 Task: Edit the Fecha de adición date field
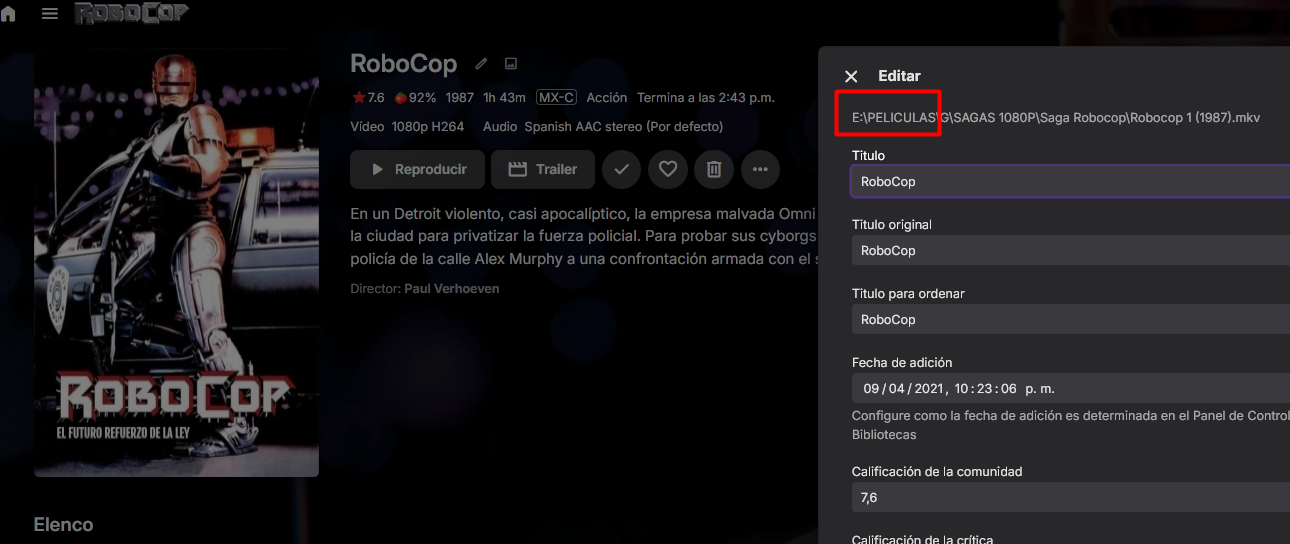pos(1070,388)
